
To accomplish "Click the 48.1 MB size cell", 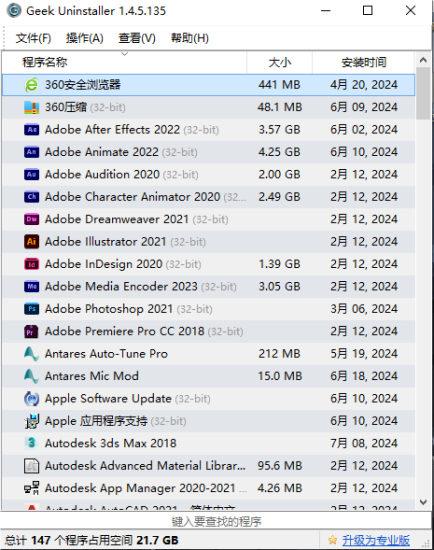I will 280,107.
